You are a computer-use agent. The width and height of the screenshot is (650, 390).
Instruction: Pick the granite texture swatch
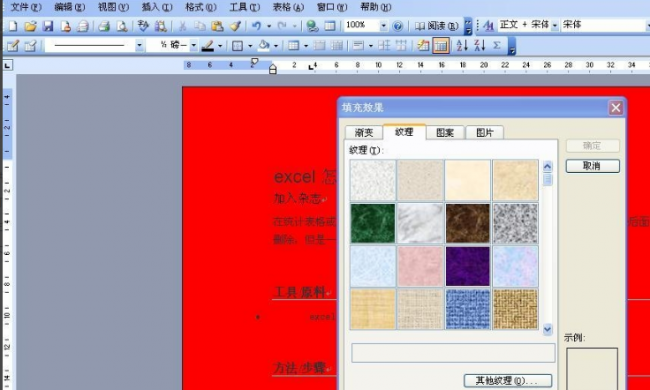pyautogui.click(x=515, y=223)
